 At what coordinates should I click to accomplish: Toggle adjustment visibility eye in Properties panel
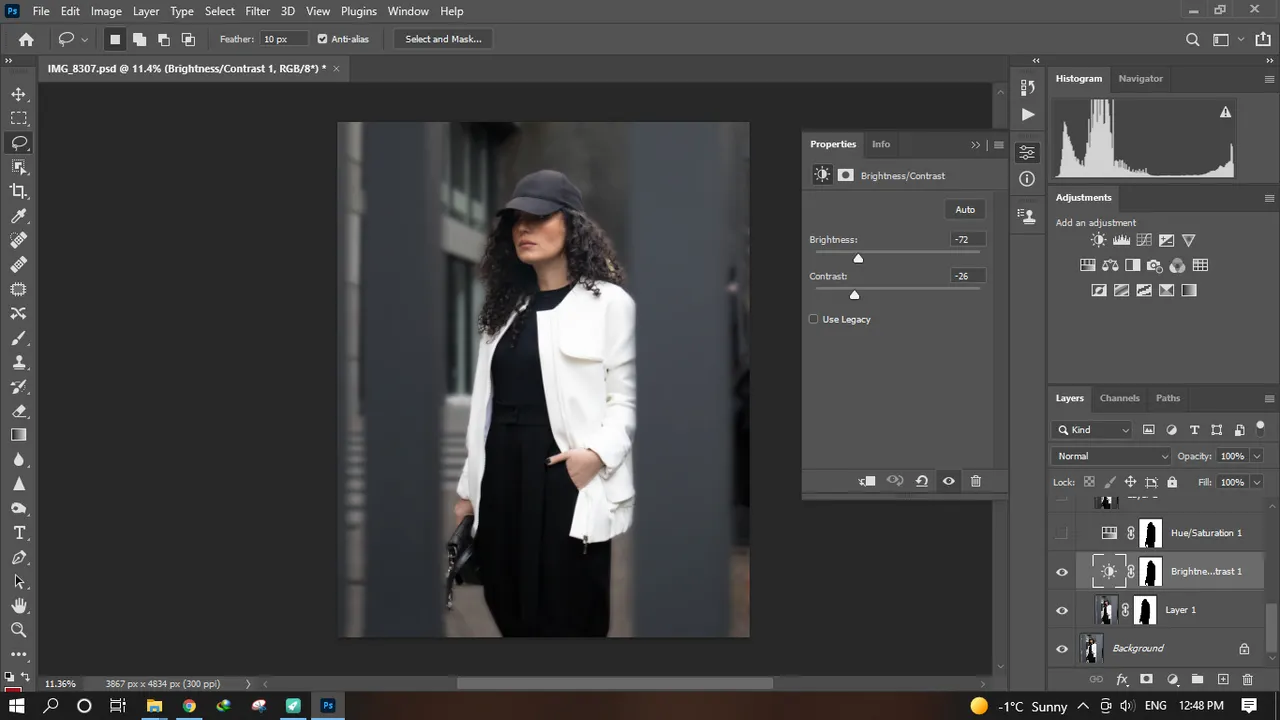tap(949, 481)
